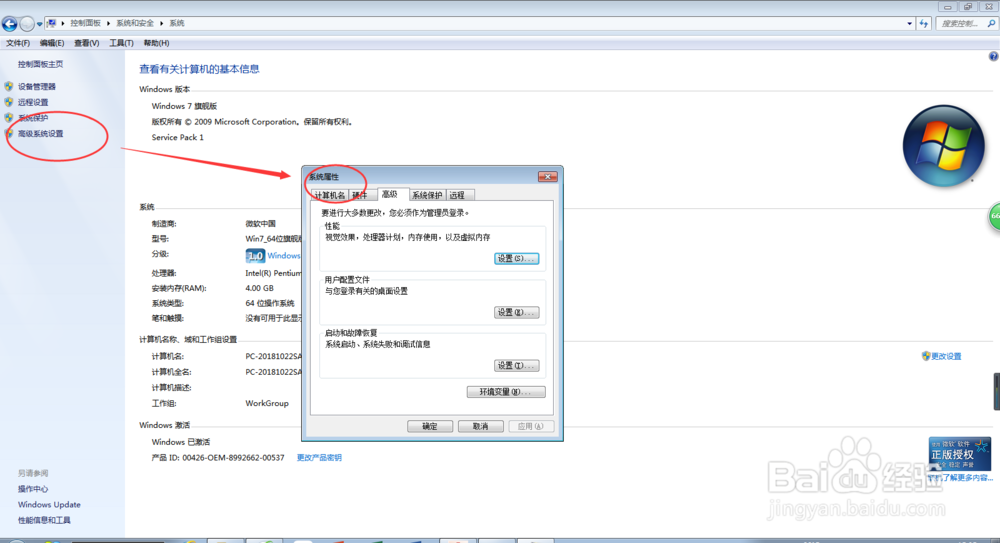The width and height of the screenshot is (1000, 543).
Task: Click WorkGroup value text
Action: pyautogui.click(x=267, y=403)
